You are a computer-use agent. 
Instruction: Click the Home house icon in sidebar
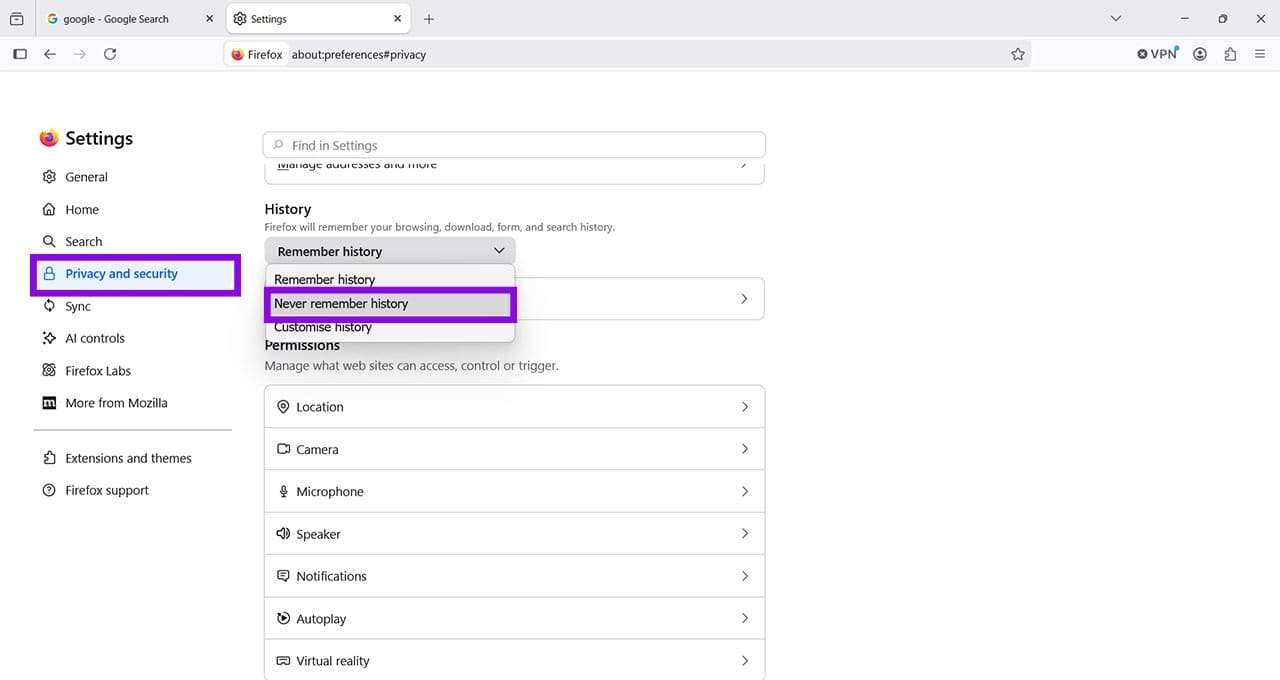(x=49, y=209)
